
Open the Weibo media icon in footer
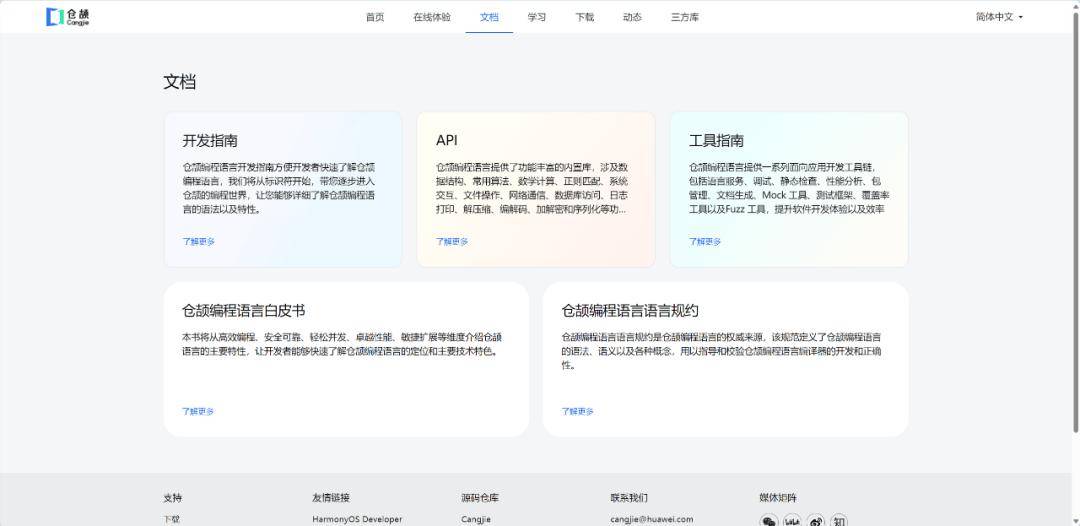click(816, 522)
